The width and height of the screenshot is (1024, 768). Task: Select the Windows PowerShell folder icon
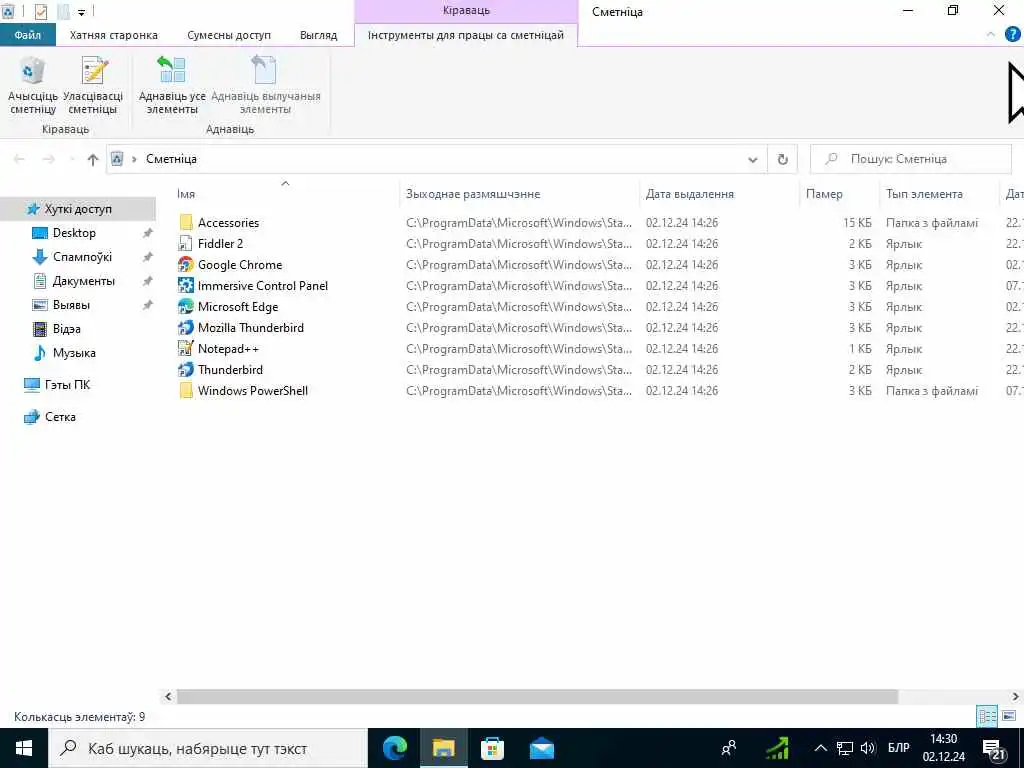(185, 391)
